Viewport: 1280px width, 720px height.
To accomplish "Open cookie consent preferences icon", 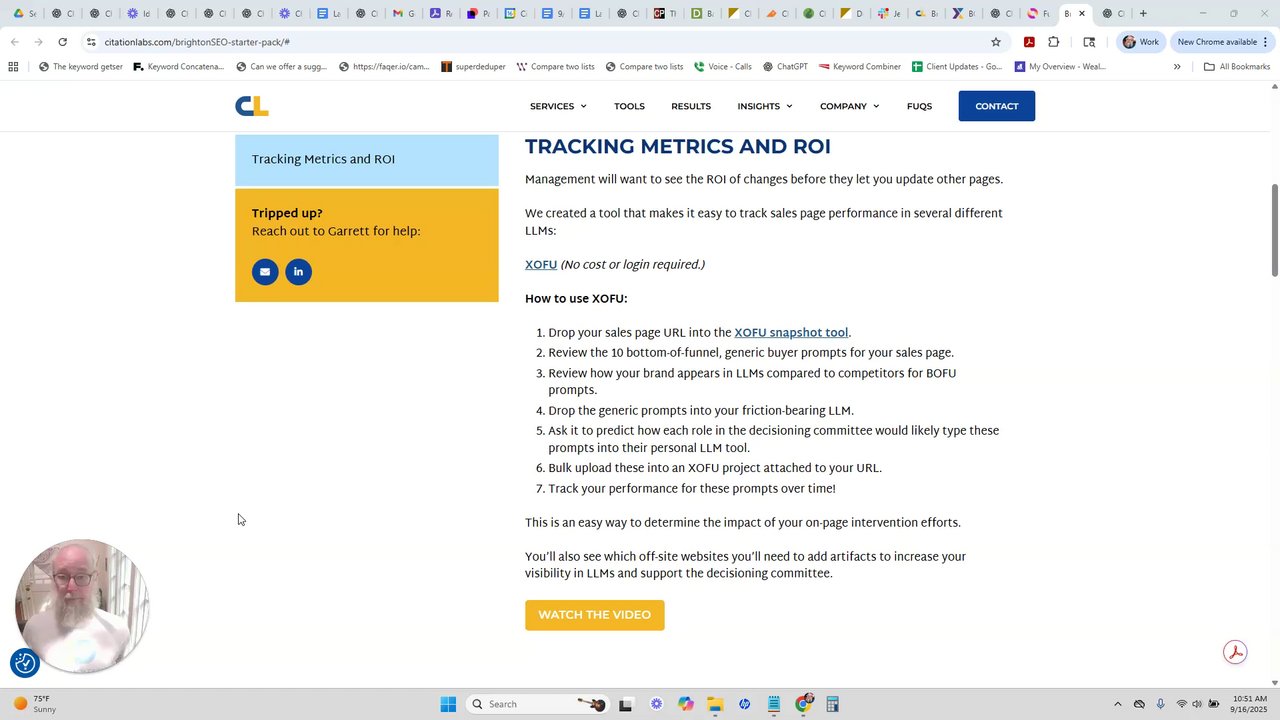I will [x=25, y=662].
